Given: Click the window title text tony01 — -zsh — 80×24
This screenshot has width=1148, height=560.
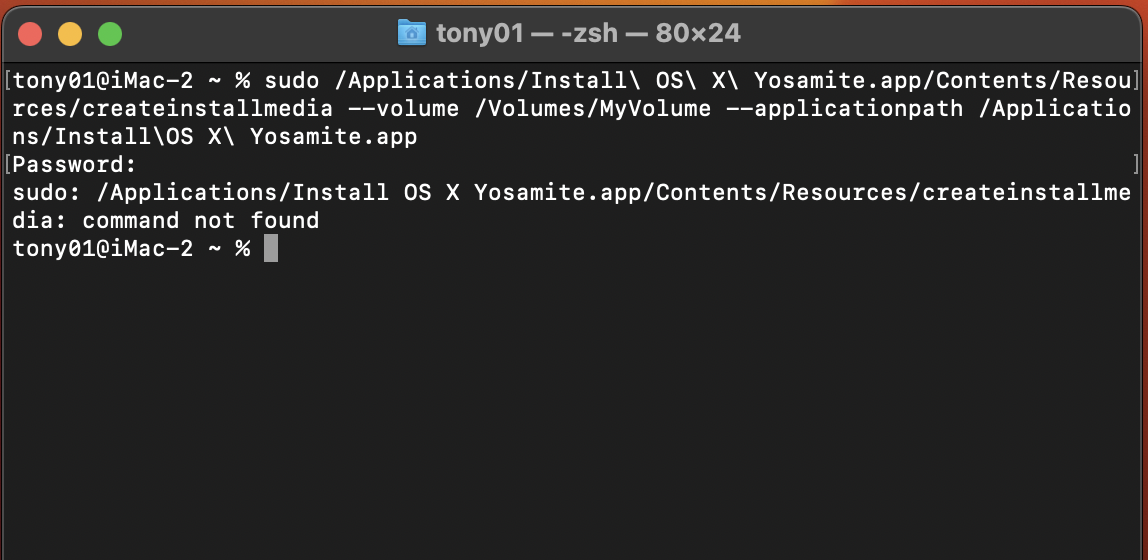Looking at the screenshot, I should (x=588, y=34).
